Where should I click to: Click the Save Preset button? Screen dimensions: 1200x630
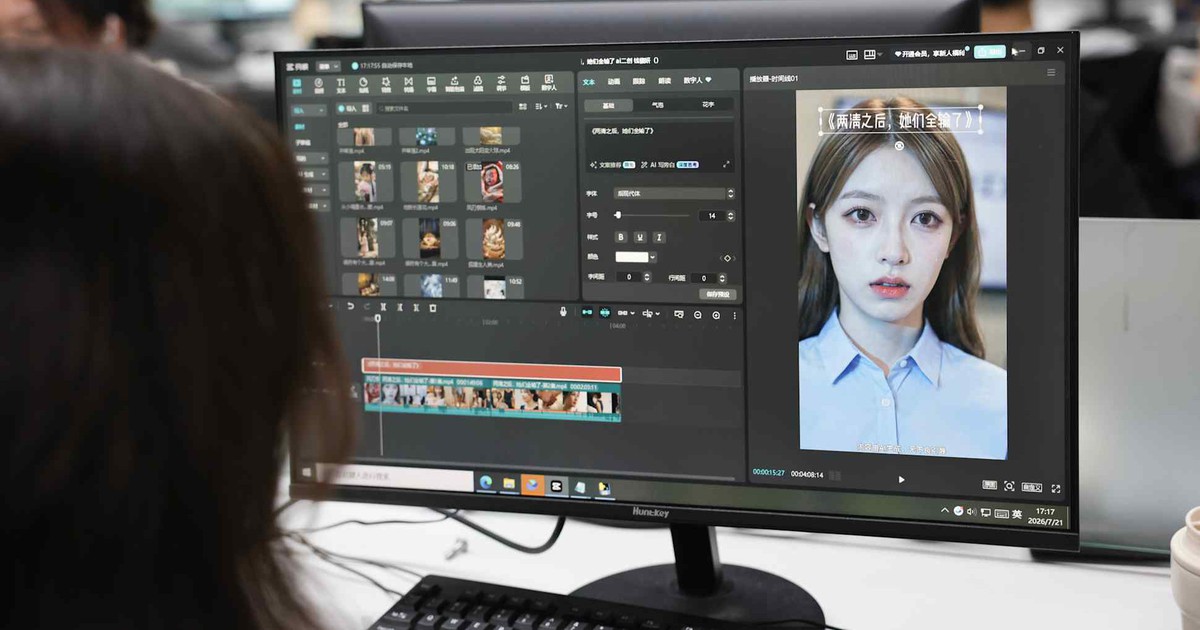[x=718, y=295]
